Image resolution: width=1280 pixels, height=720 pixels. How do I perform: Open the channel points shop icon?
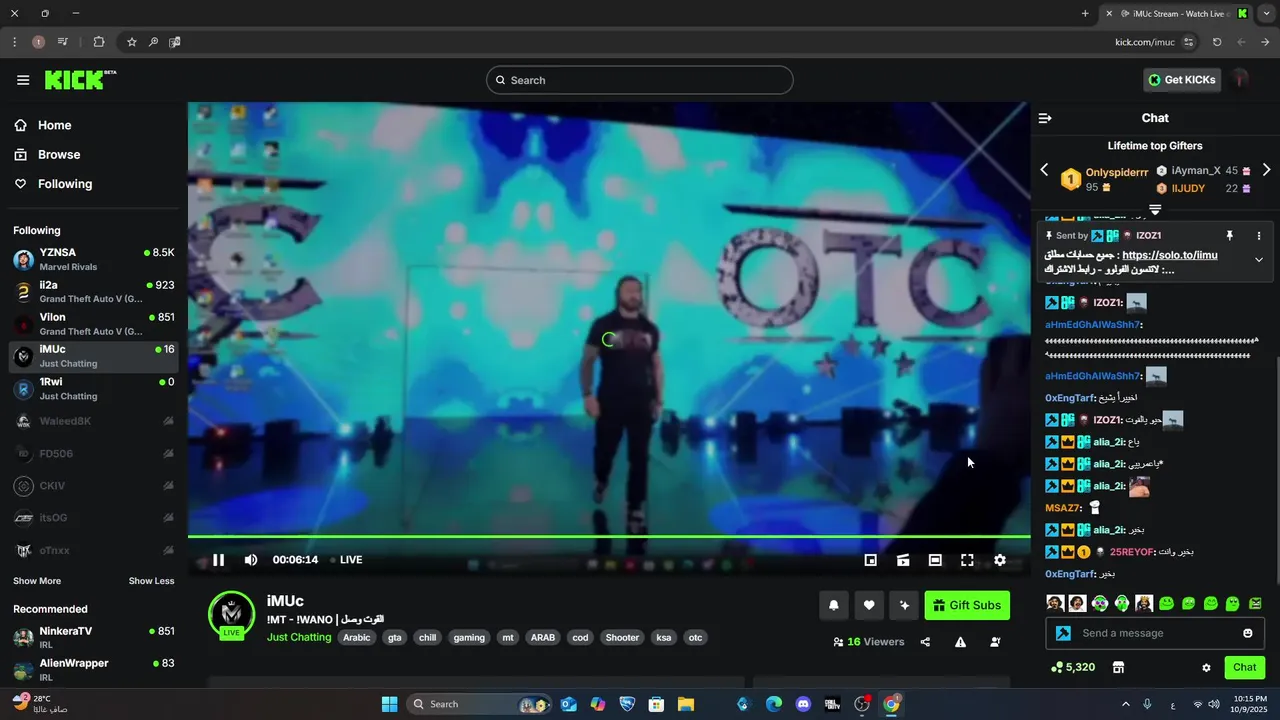point(1118,667)
